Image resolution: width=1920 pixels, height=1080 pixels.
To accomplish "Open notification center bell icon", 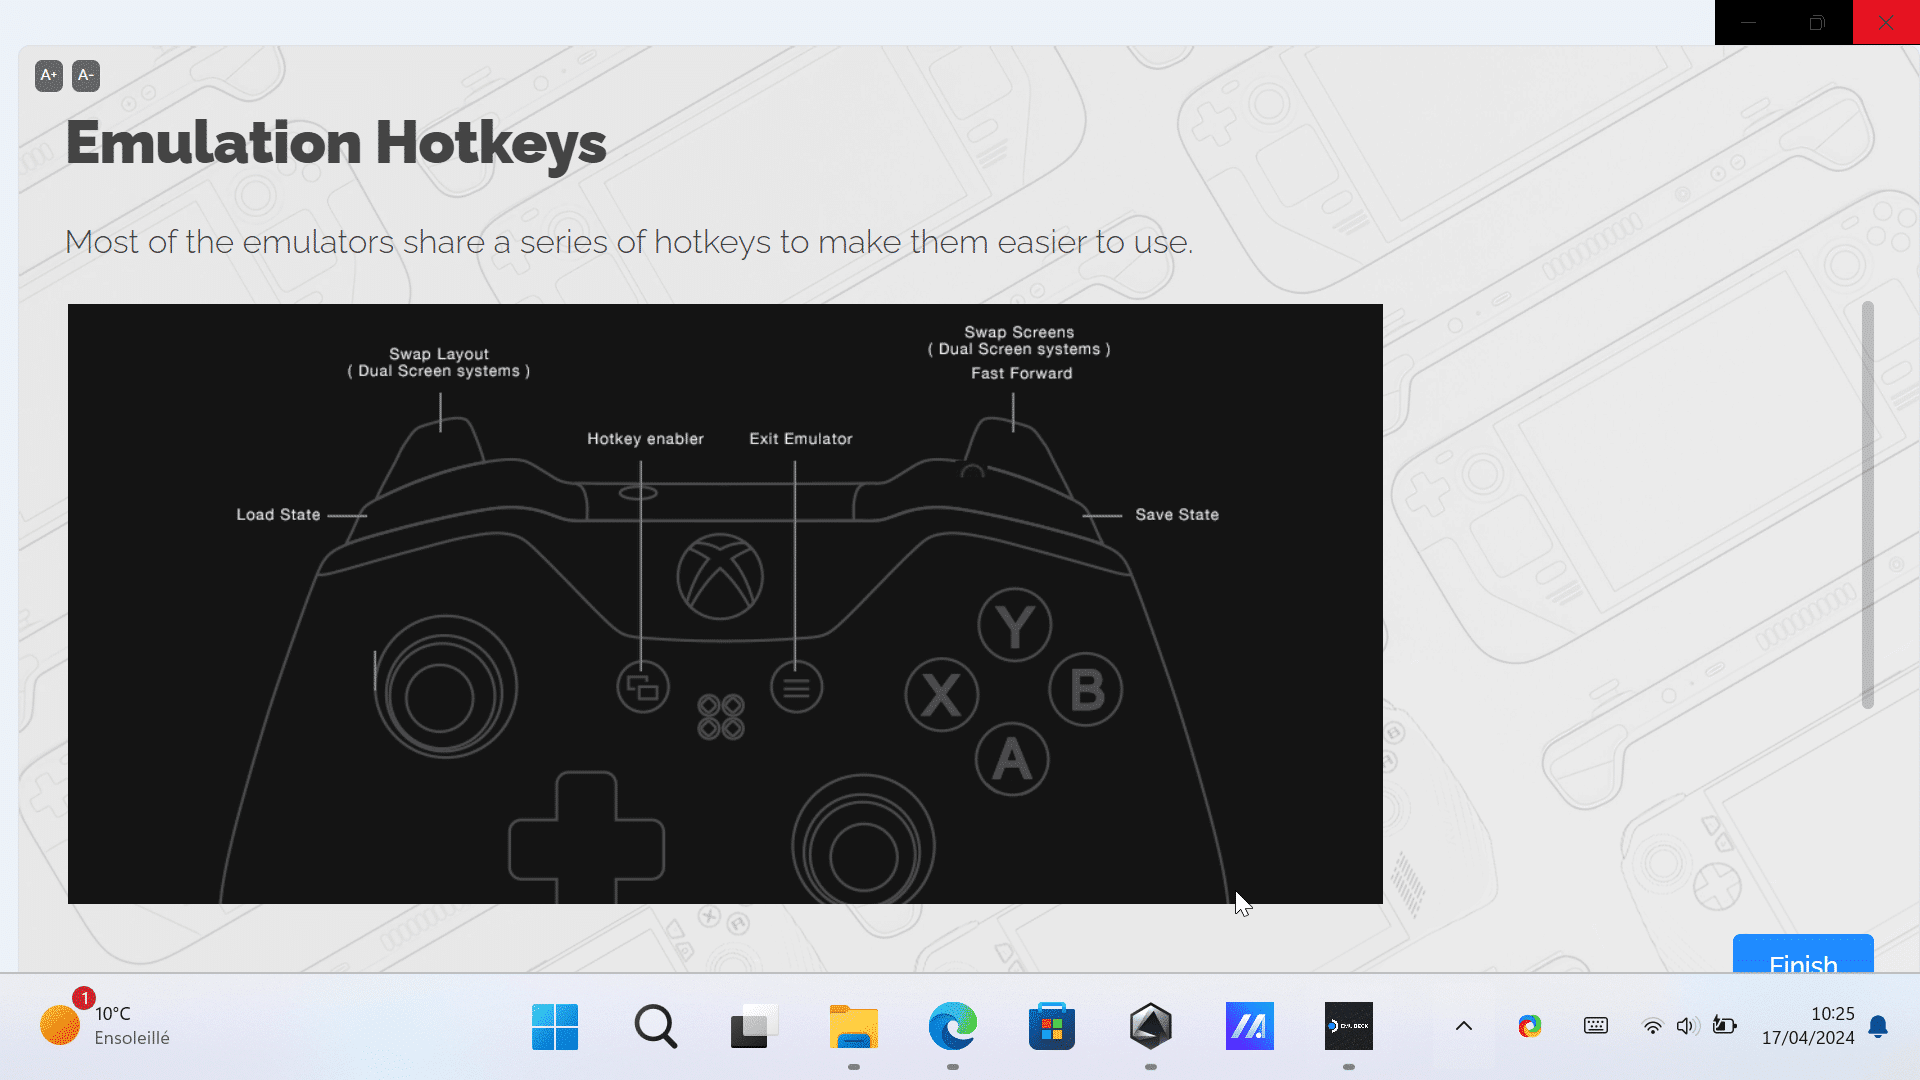I will [x=1878, y=1027].
